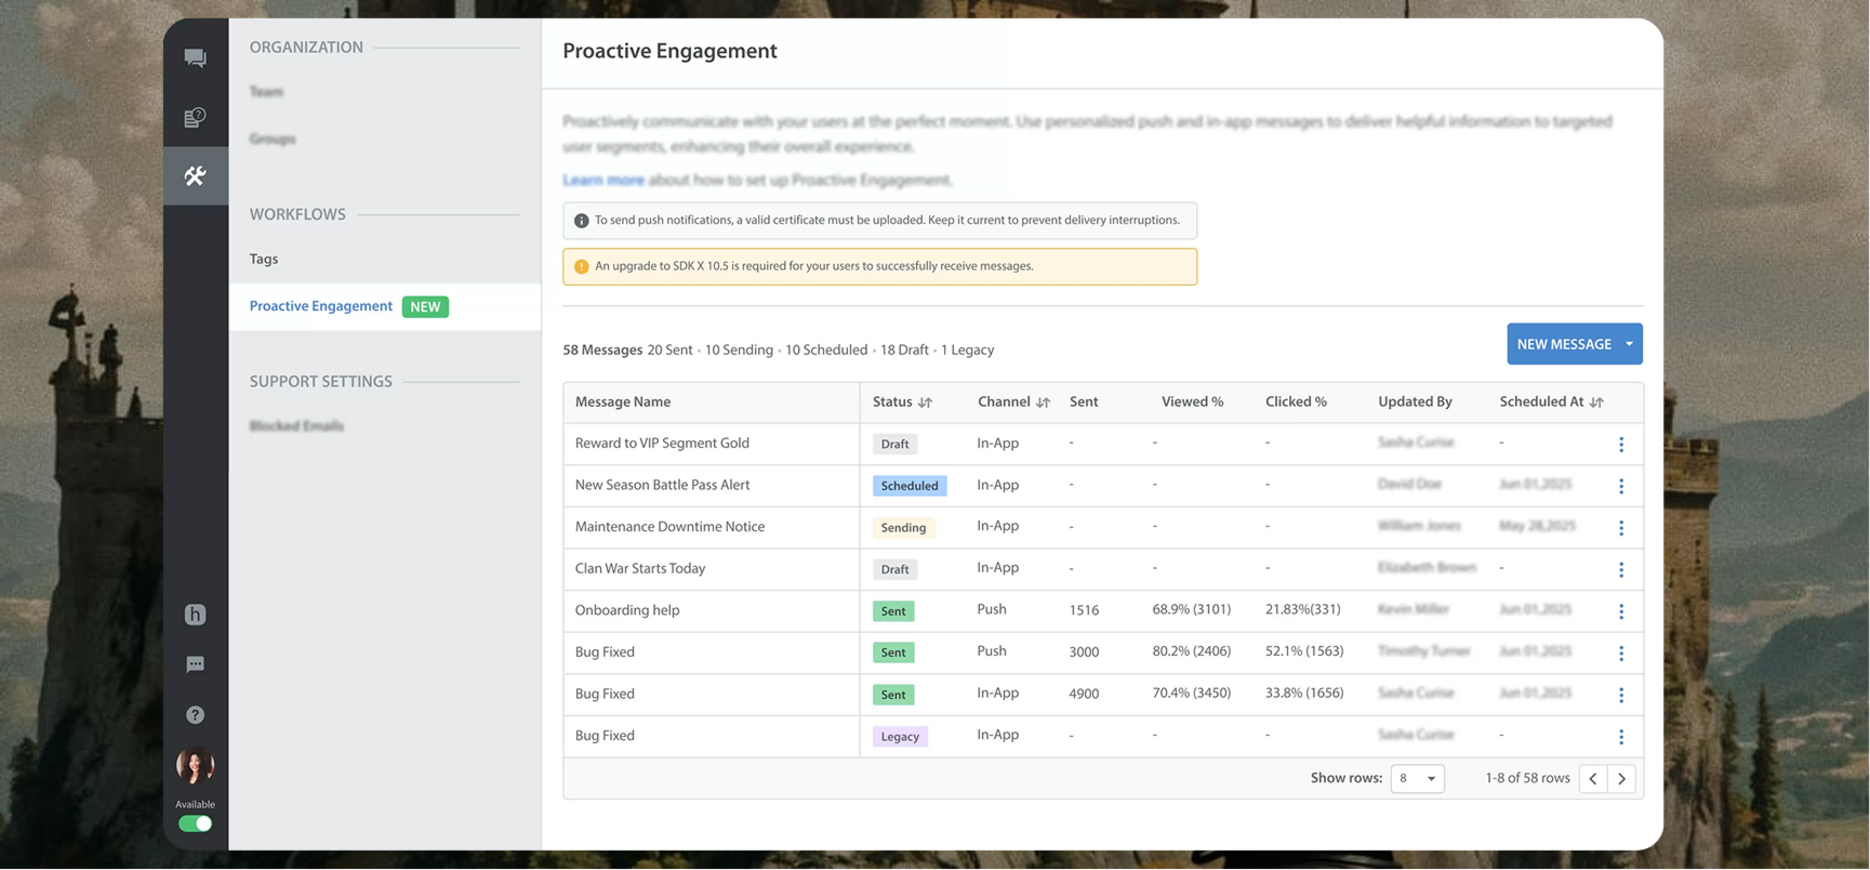Open the conversations chat icon in sidebar

tap(195, 58)
